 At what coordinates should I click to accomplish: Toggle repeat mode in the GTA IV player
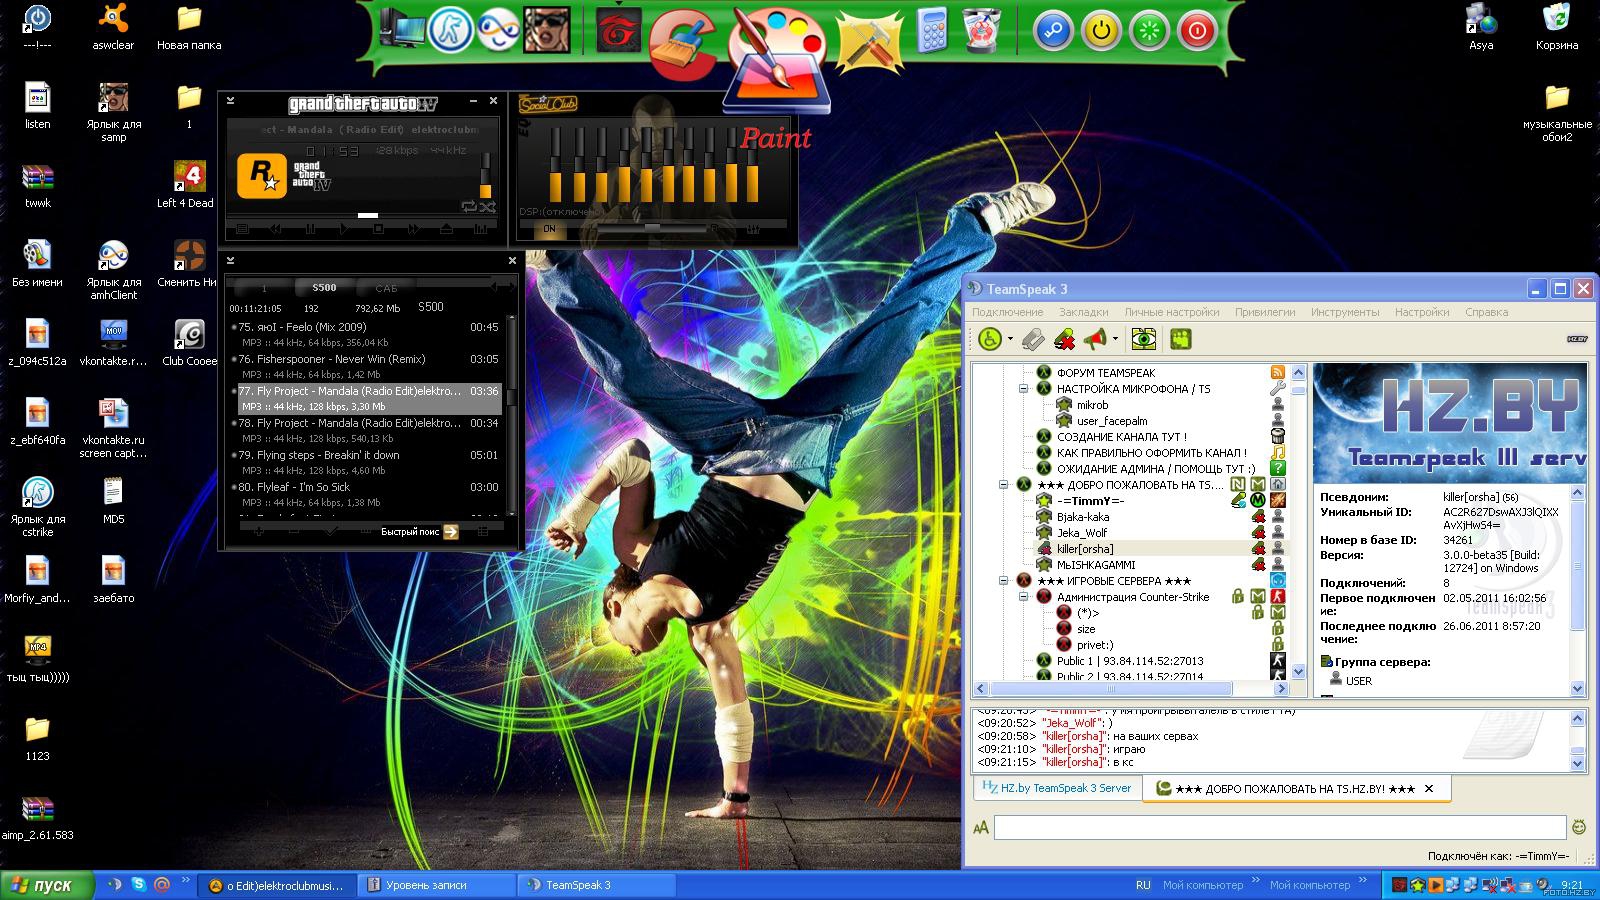pyautogui.click(x=468, y=206)
